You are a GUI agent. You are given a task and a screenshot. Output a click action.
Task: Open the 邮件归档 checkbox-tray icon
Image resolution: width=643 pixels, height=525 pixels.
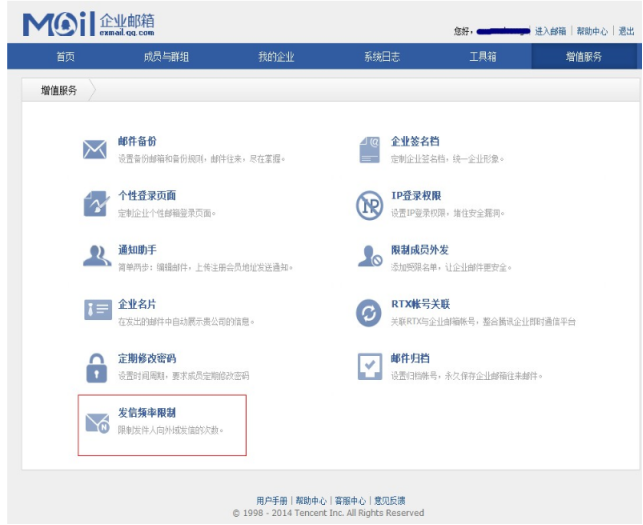tap(370, 366)
